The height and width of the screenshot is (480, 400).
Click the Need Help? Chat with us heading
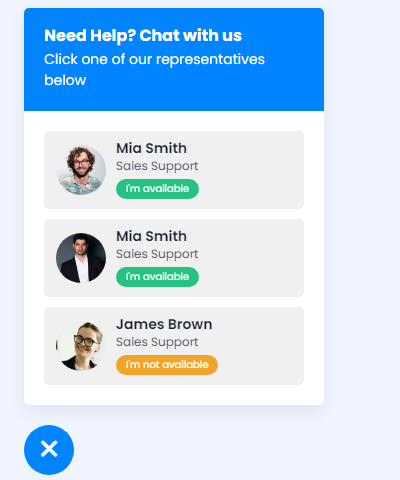tap(143, 36)
